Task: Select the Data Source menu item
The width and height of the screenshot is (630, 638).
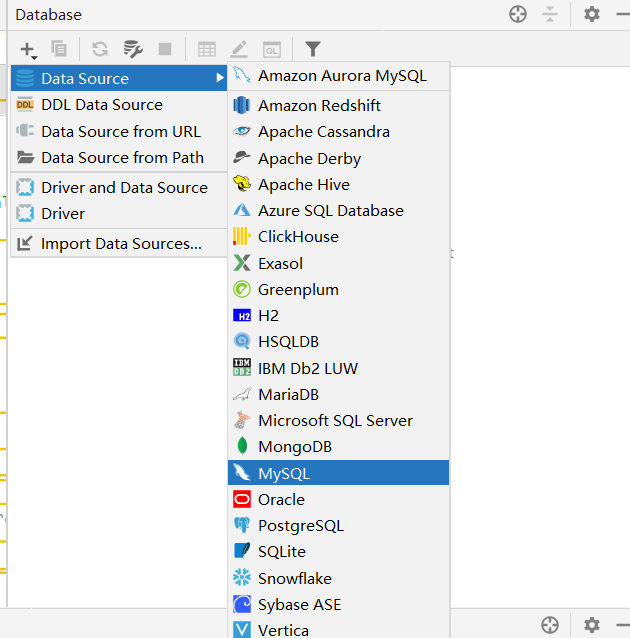Action: point(119,78)
